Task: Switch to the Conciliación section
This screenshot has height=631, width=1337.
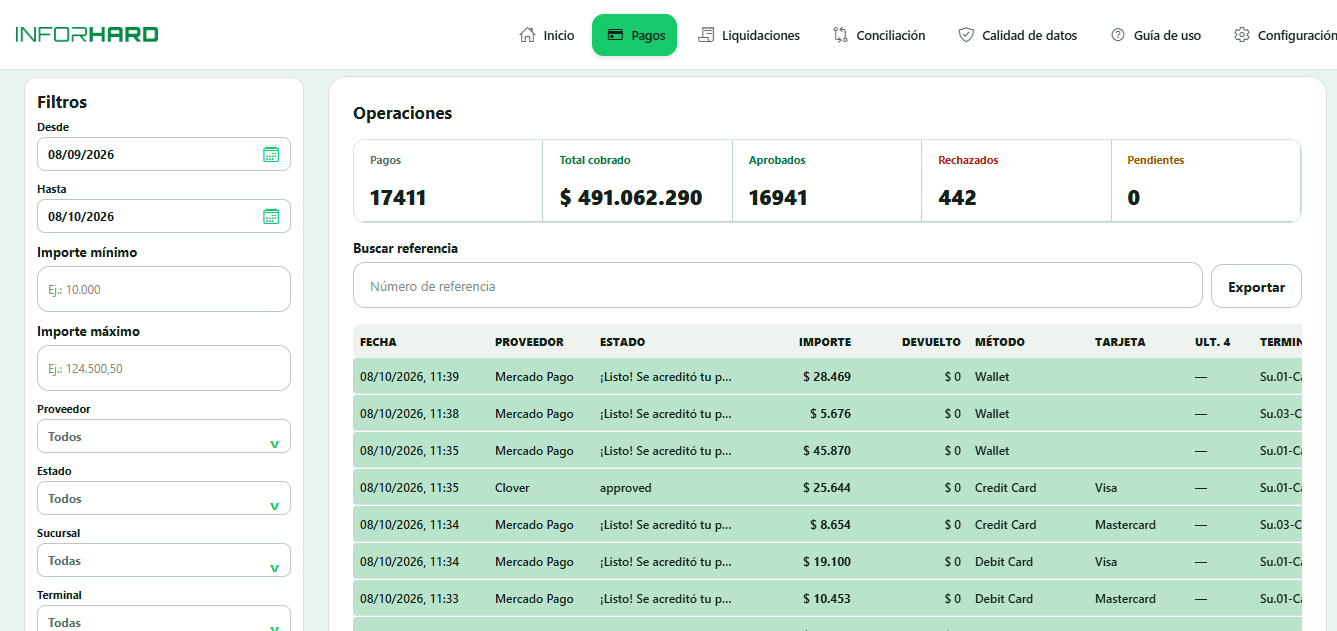Action: [x=879, y=35]
